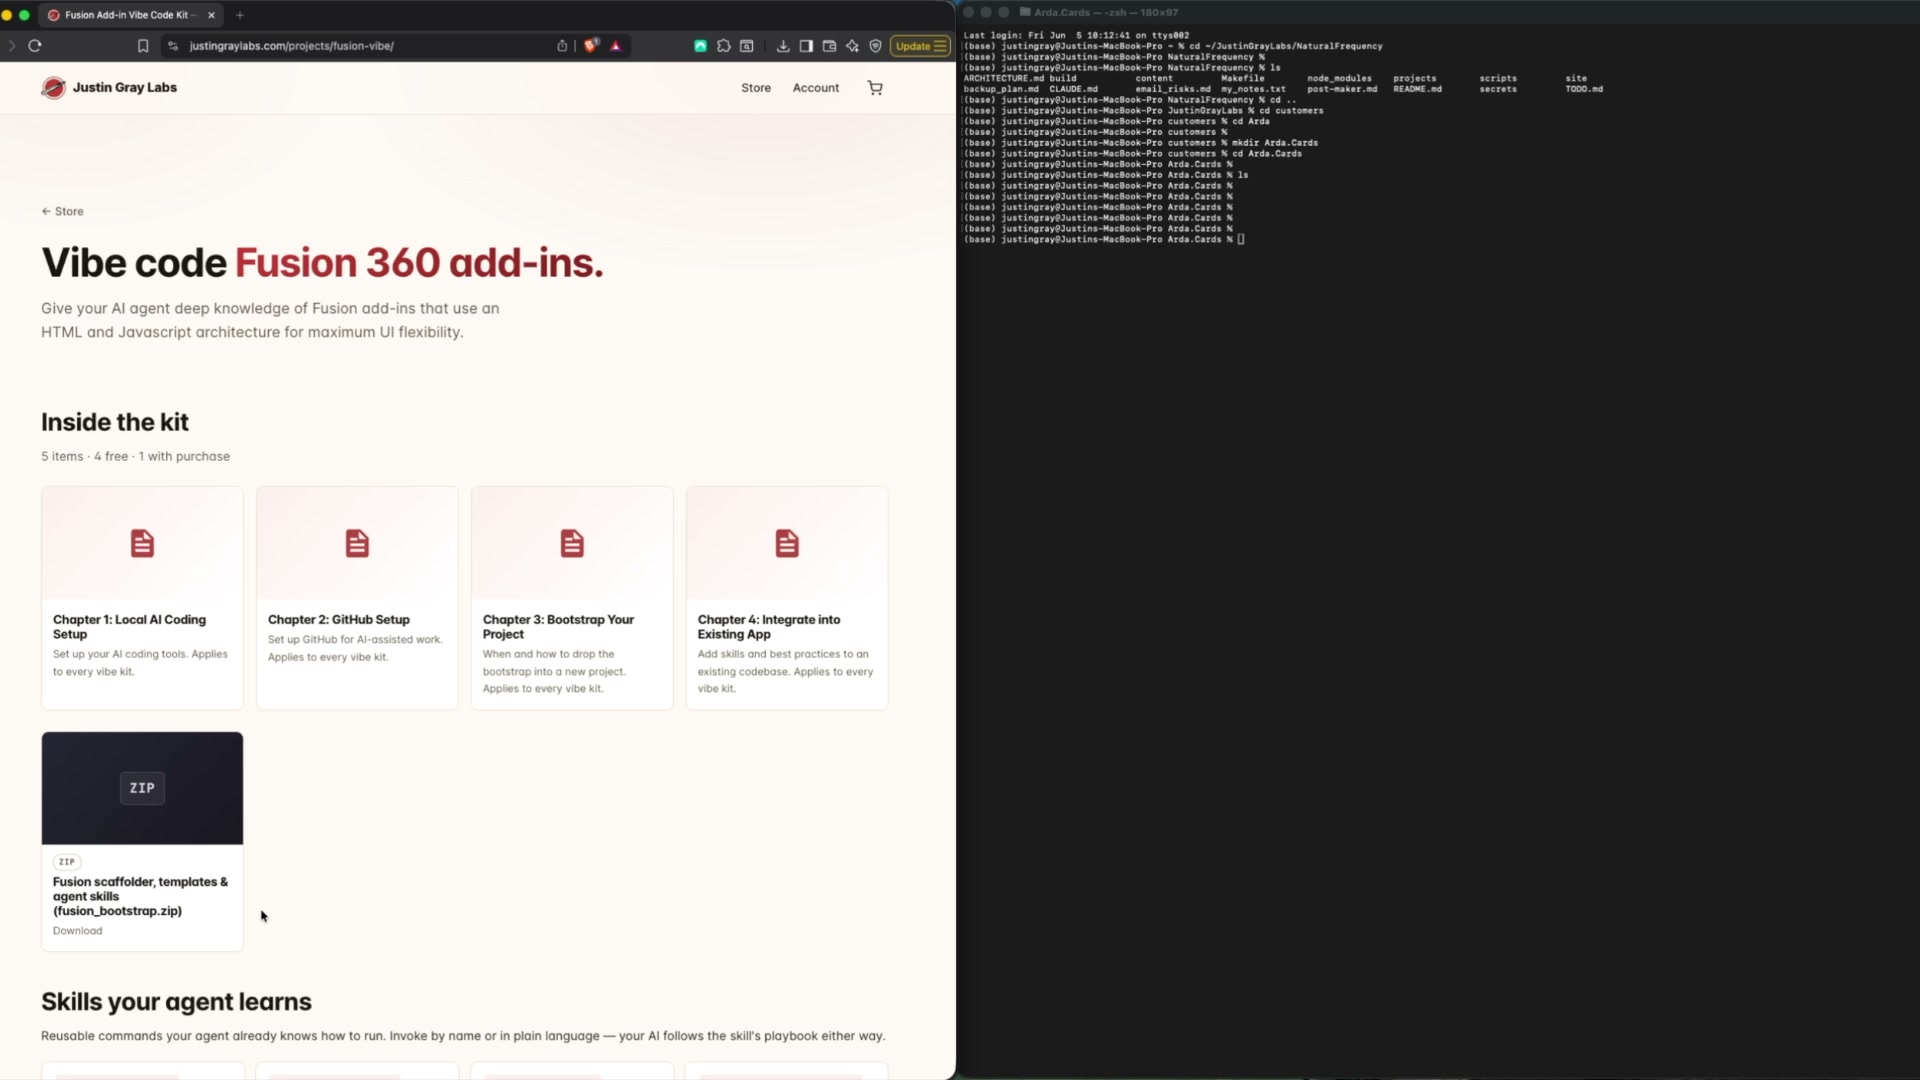Click the 'mkdir Arda.Cards' terminal command line

[1141, 143]
